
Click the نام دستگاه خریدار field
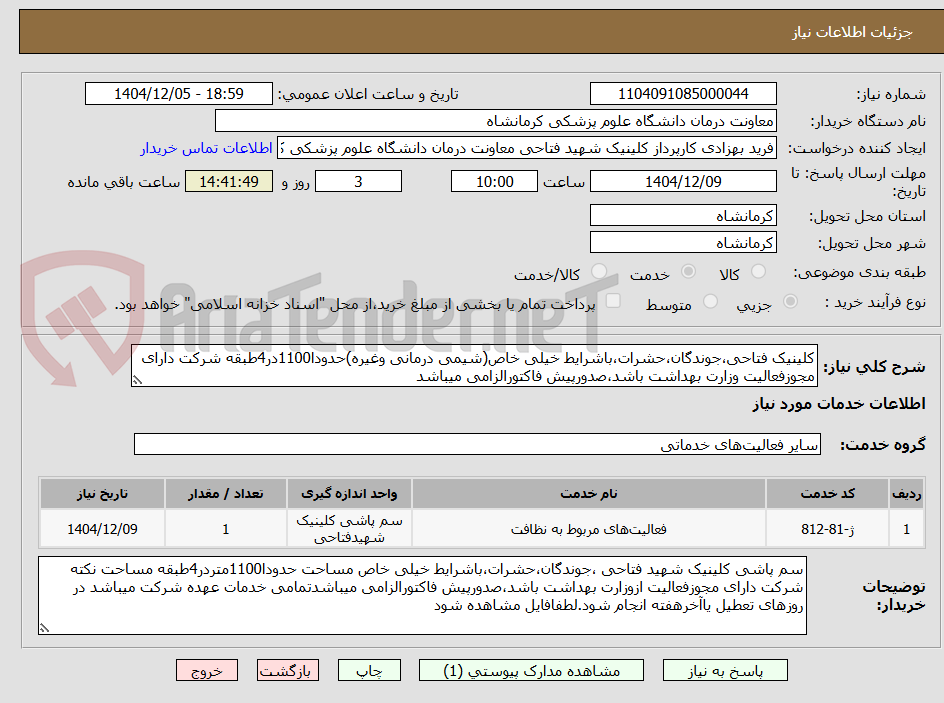coord(495,121)
